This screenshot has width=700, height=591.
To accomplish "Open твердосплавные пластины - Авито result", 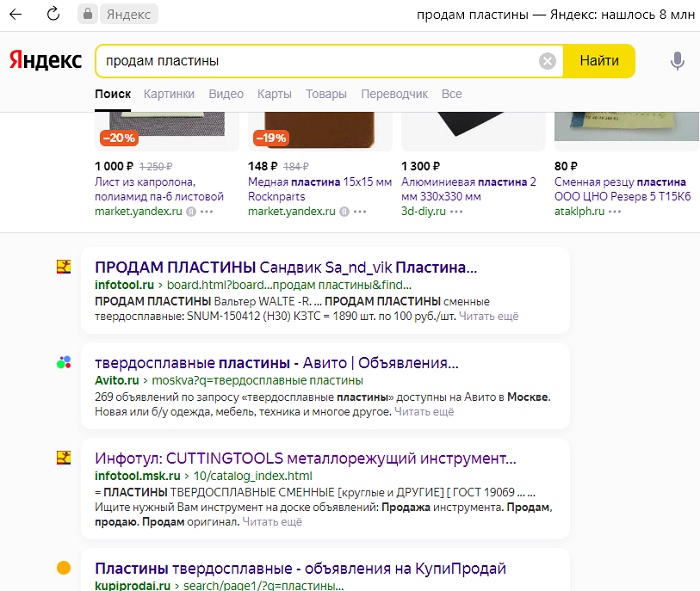I will [276, 363].
